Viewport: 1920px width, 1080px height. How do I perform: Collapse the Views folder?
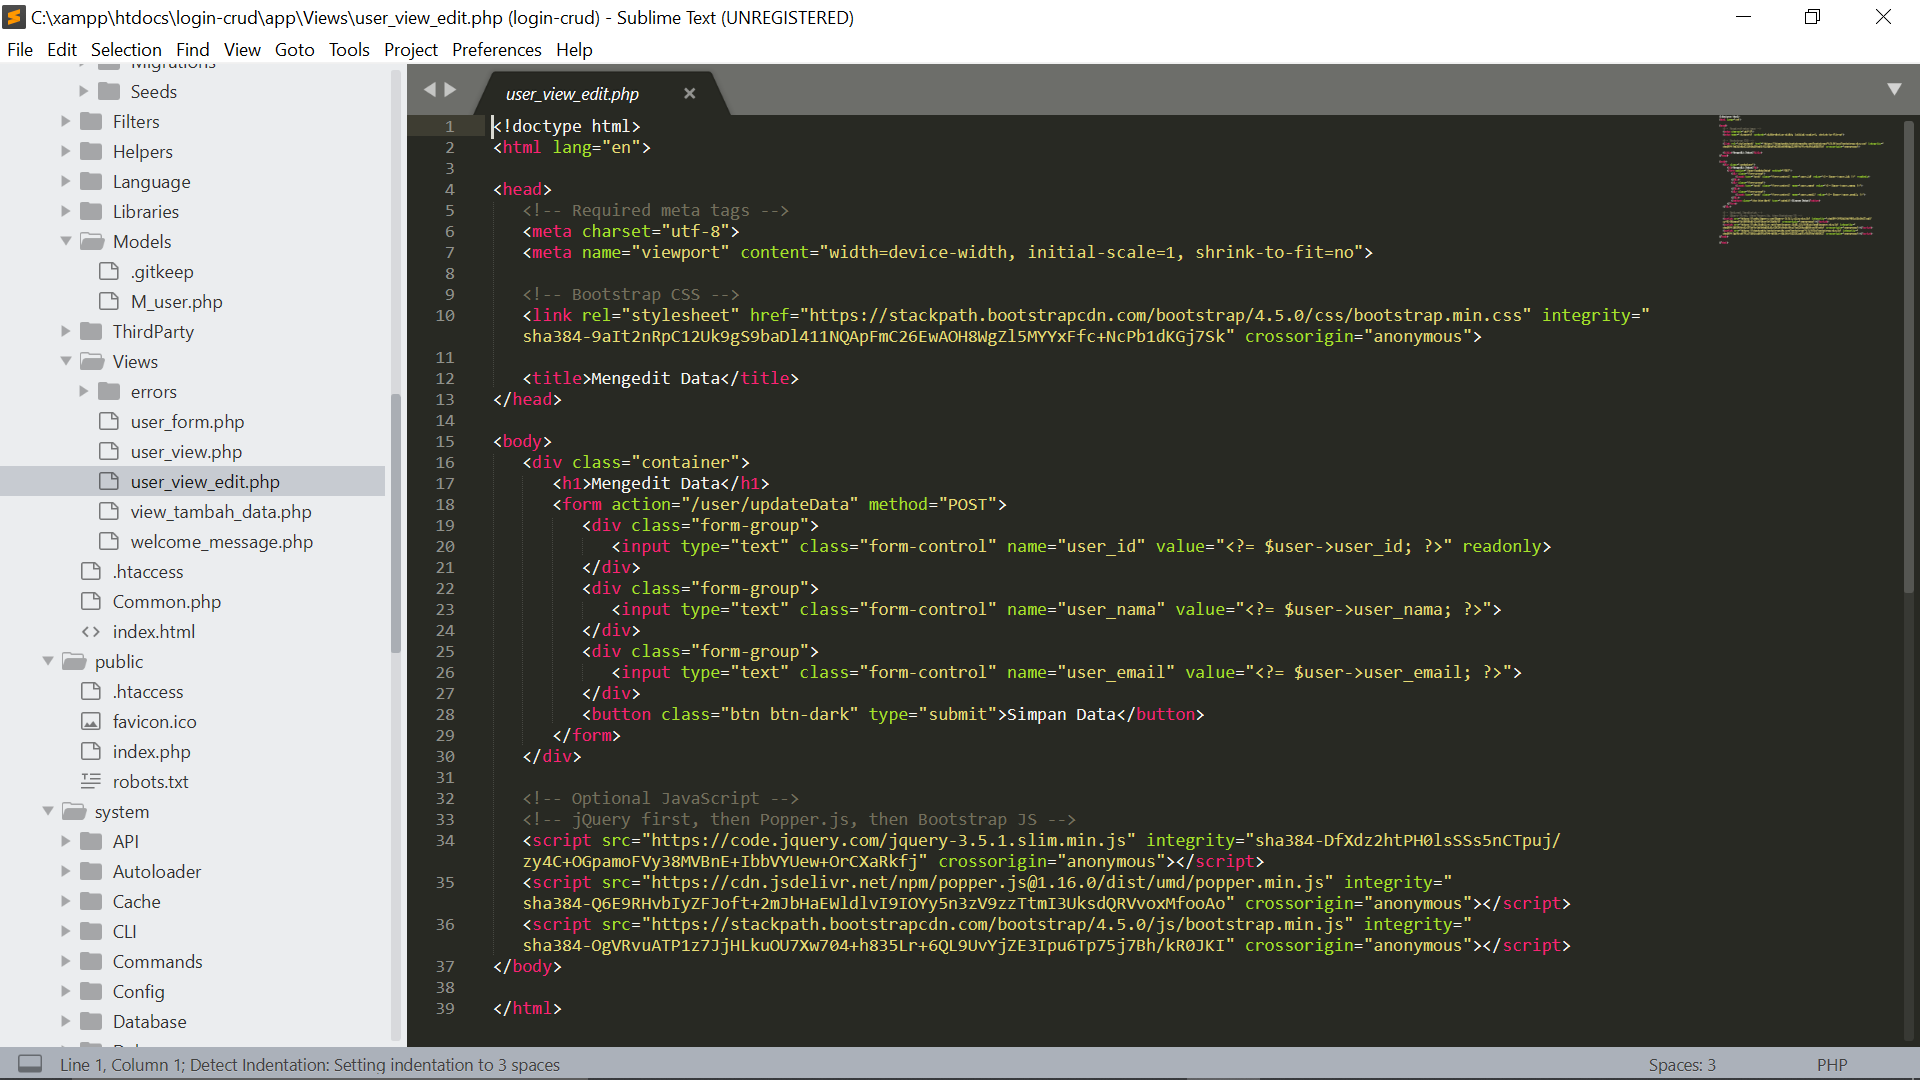tap(66, 361)
